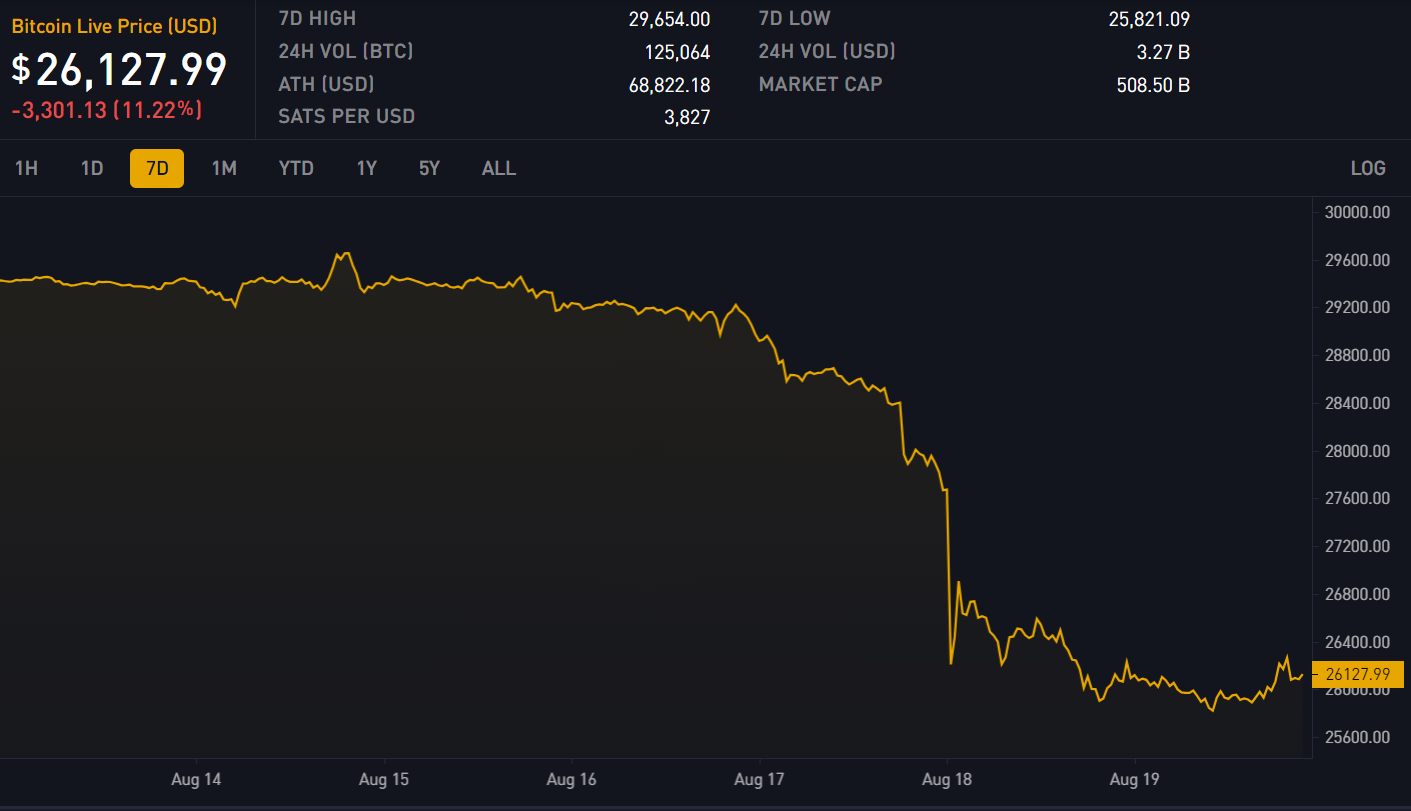Click the highlighted 7D range button
Viewport: 1411px width, 811px height.
tap(157, 168)
